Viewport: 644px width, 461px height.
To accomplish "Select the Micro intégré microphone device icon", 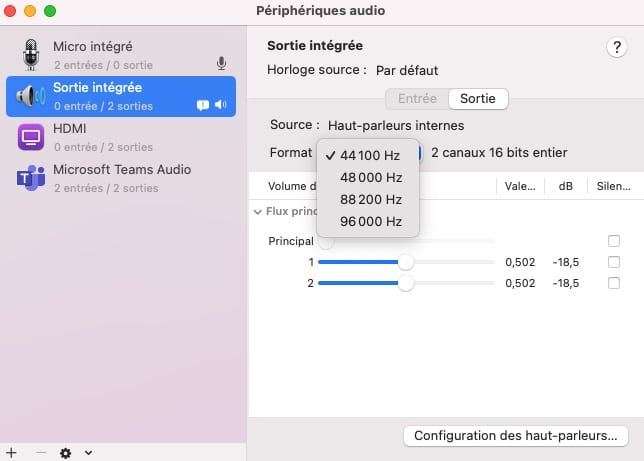I will click(x=31, y=54).
